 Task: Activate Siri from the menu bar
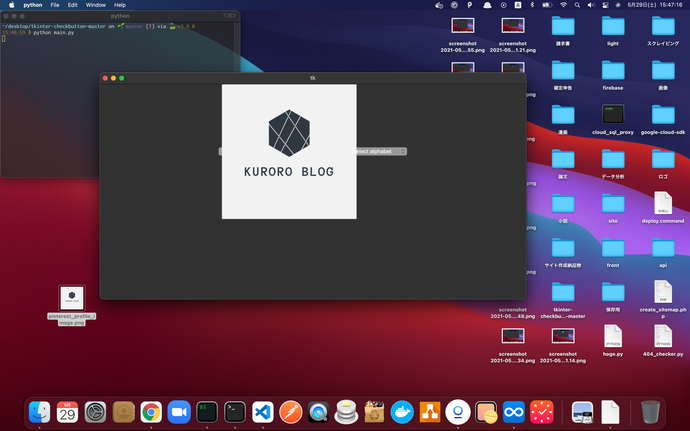pyautogui.click(x=618, y=5)
